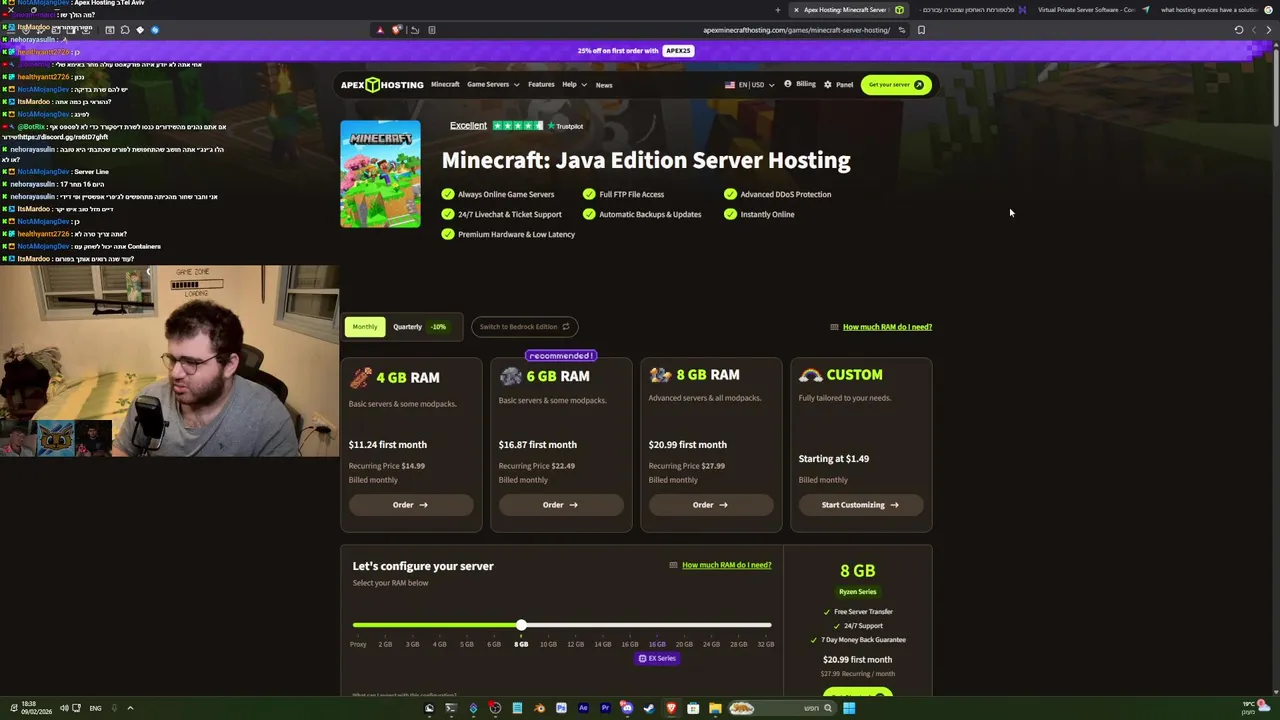The width and height of the screenshot is (1280, 720).
Task: Show hidden tray icons chevron
Action: (x=129, y=708)
